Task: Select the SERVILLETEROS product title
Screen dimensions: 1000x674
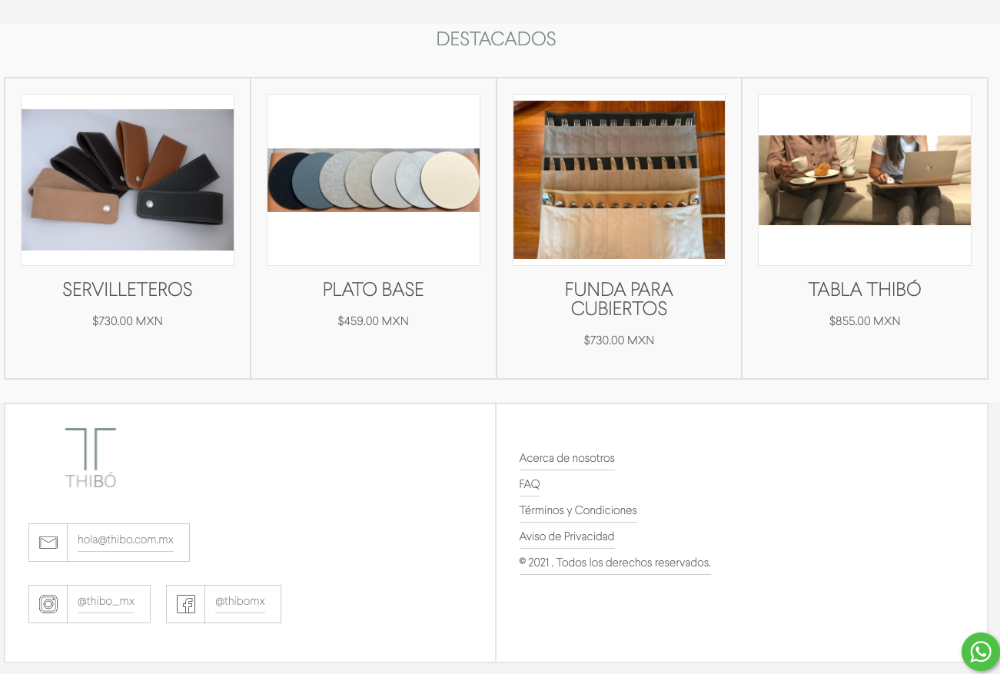Action: [x=127, y=290]
